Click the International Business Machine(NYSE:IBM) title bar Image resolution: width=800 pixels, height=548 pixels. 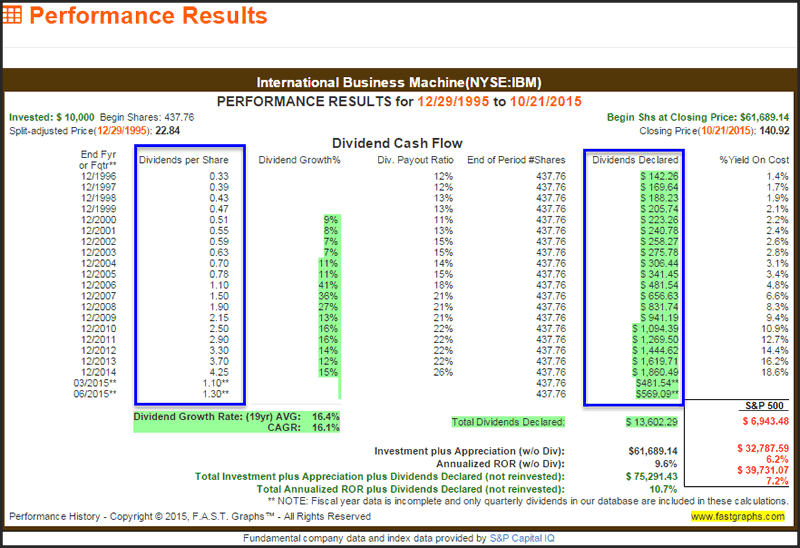[x=398, y=82]
